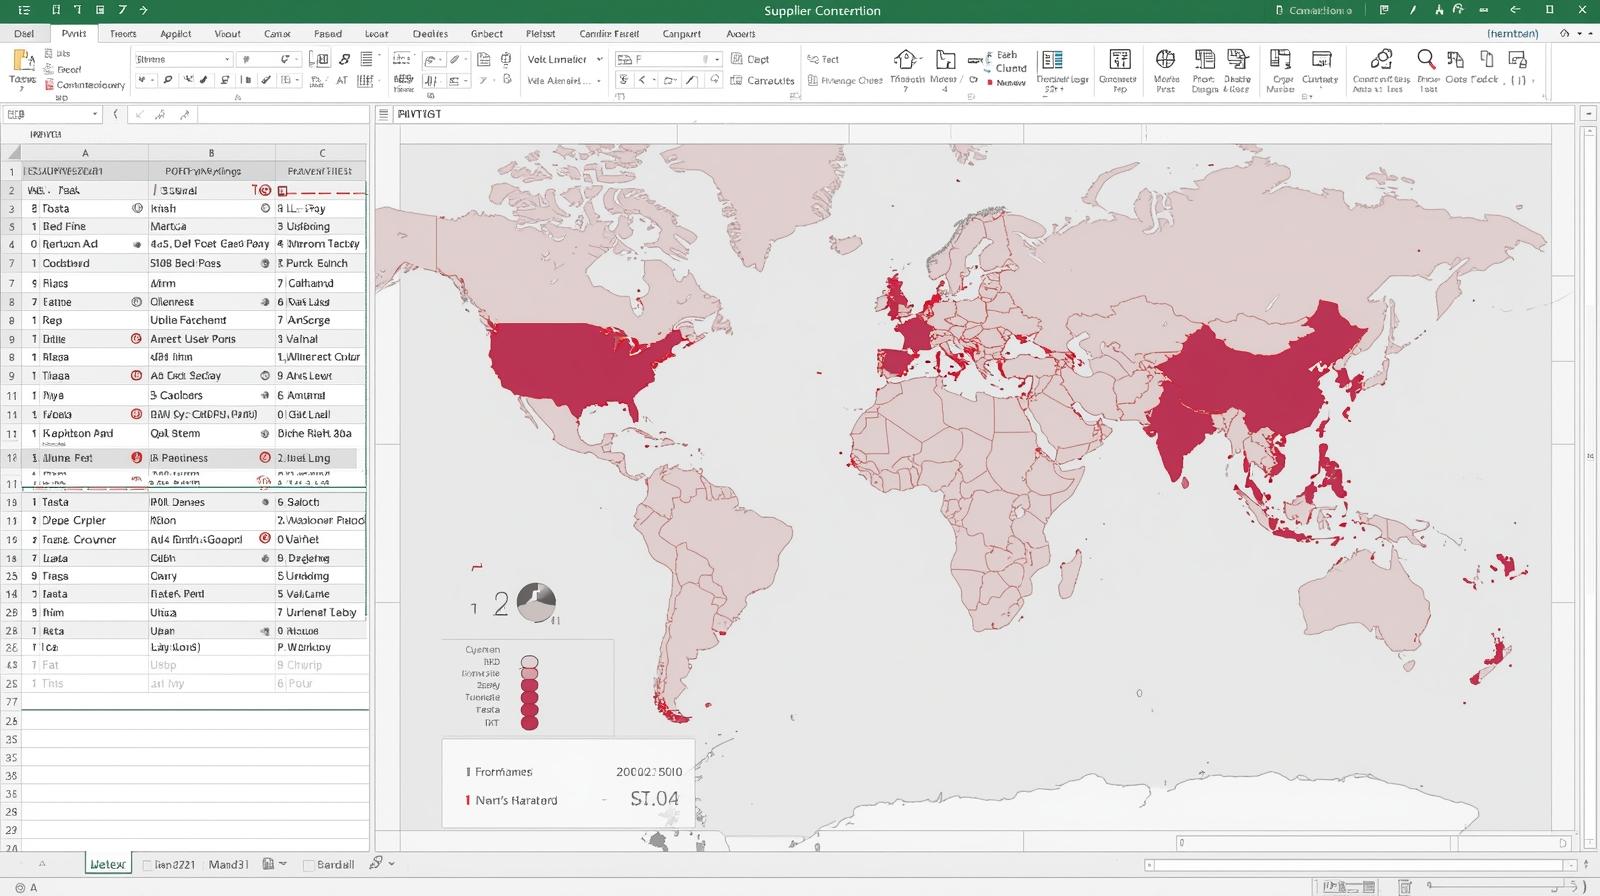Click the Mories Prst globe icon
Viewport: 1600px width, 896px height.
pyautogui.click(x=1165, y=60)
